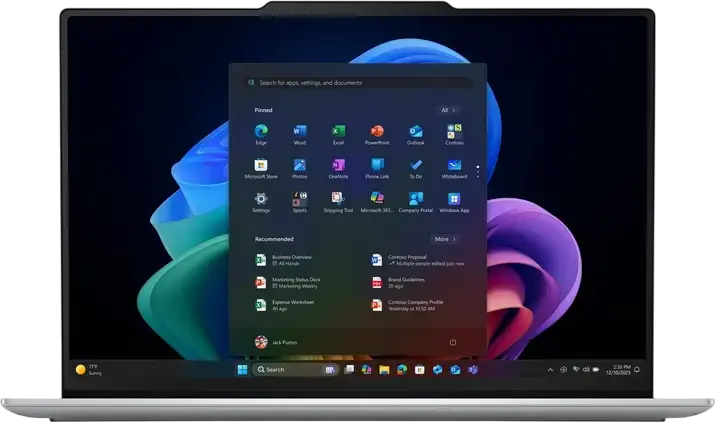The height and width of the screenshot is (422, 716).
Task: Open Edge browser on the taskbar
Action: tap(402, 369)
